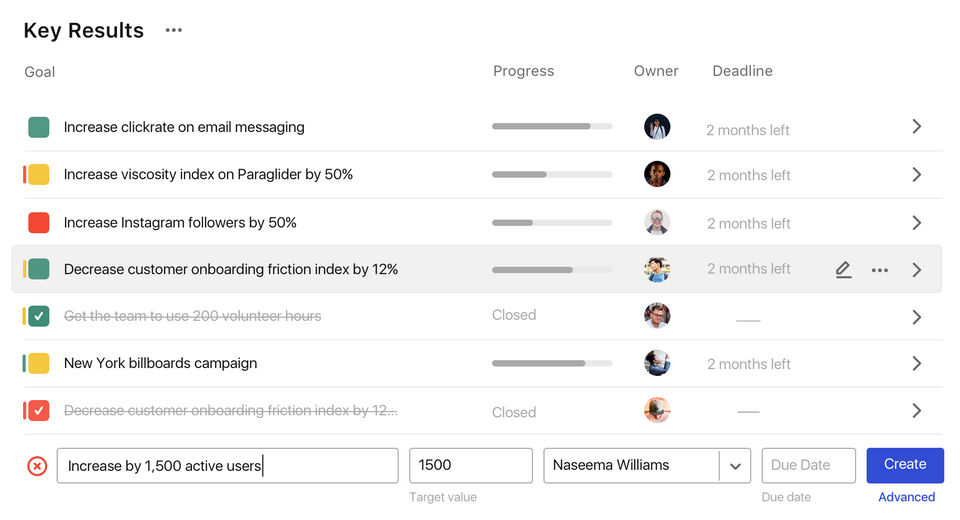Screen dimensions: 960x520
Task: Expand the Increase clickrate on email messaging row
Action: click(916, 127)
